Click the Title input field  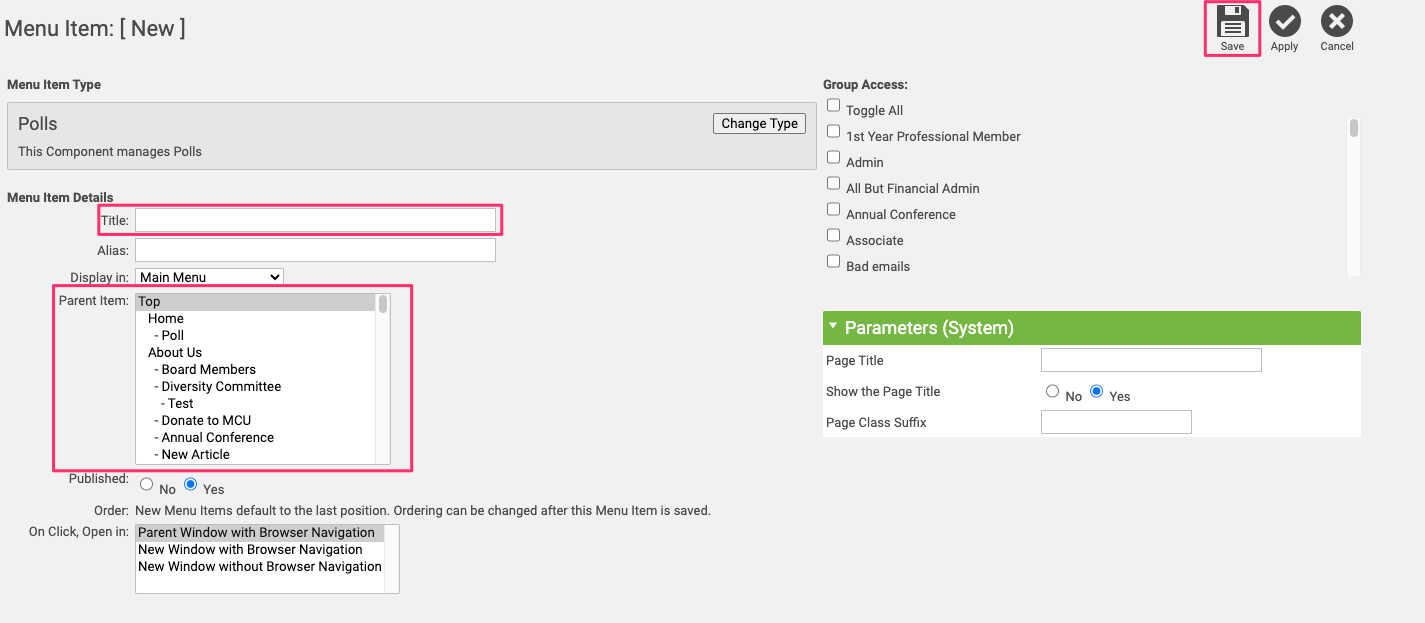coord(315,220)
